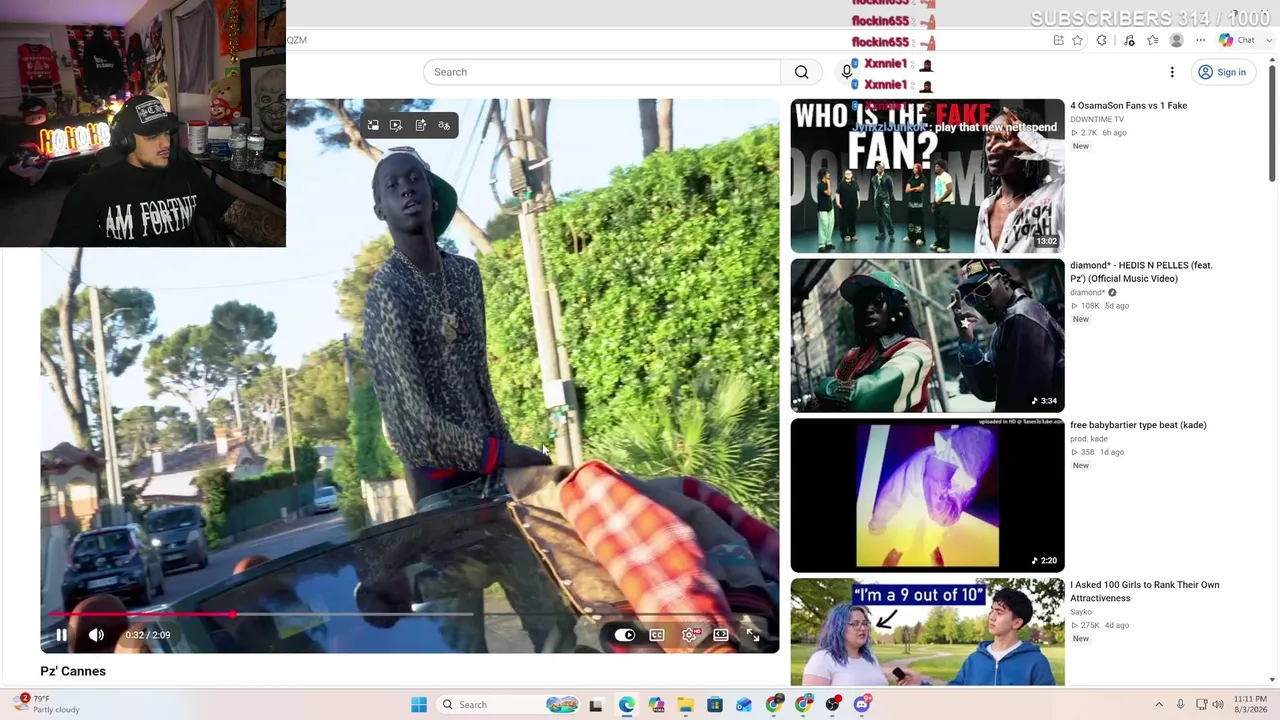Open Outlook from the taskbar

(744, 705)
